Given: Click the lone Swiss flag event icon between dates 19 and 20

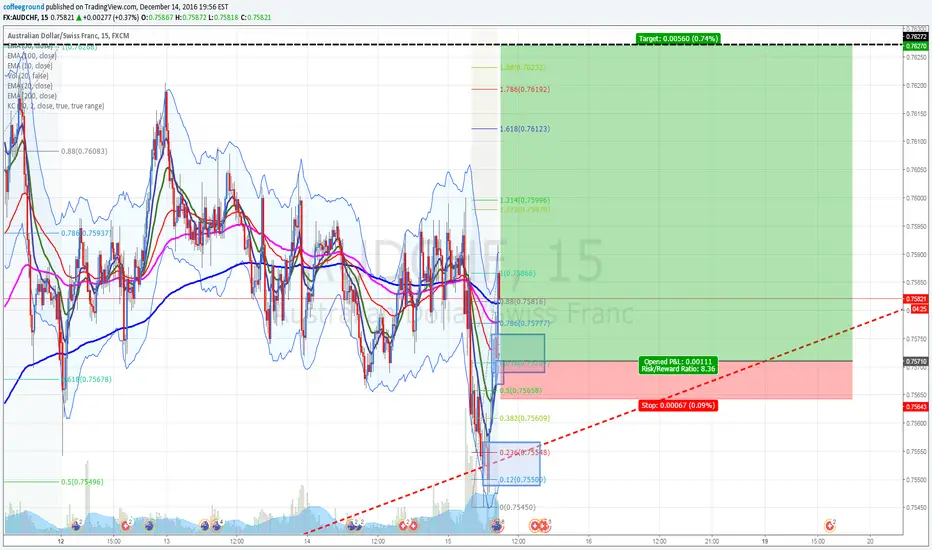Looking at the screenshot, I should pyautogui.click(x=829, y=526).
